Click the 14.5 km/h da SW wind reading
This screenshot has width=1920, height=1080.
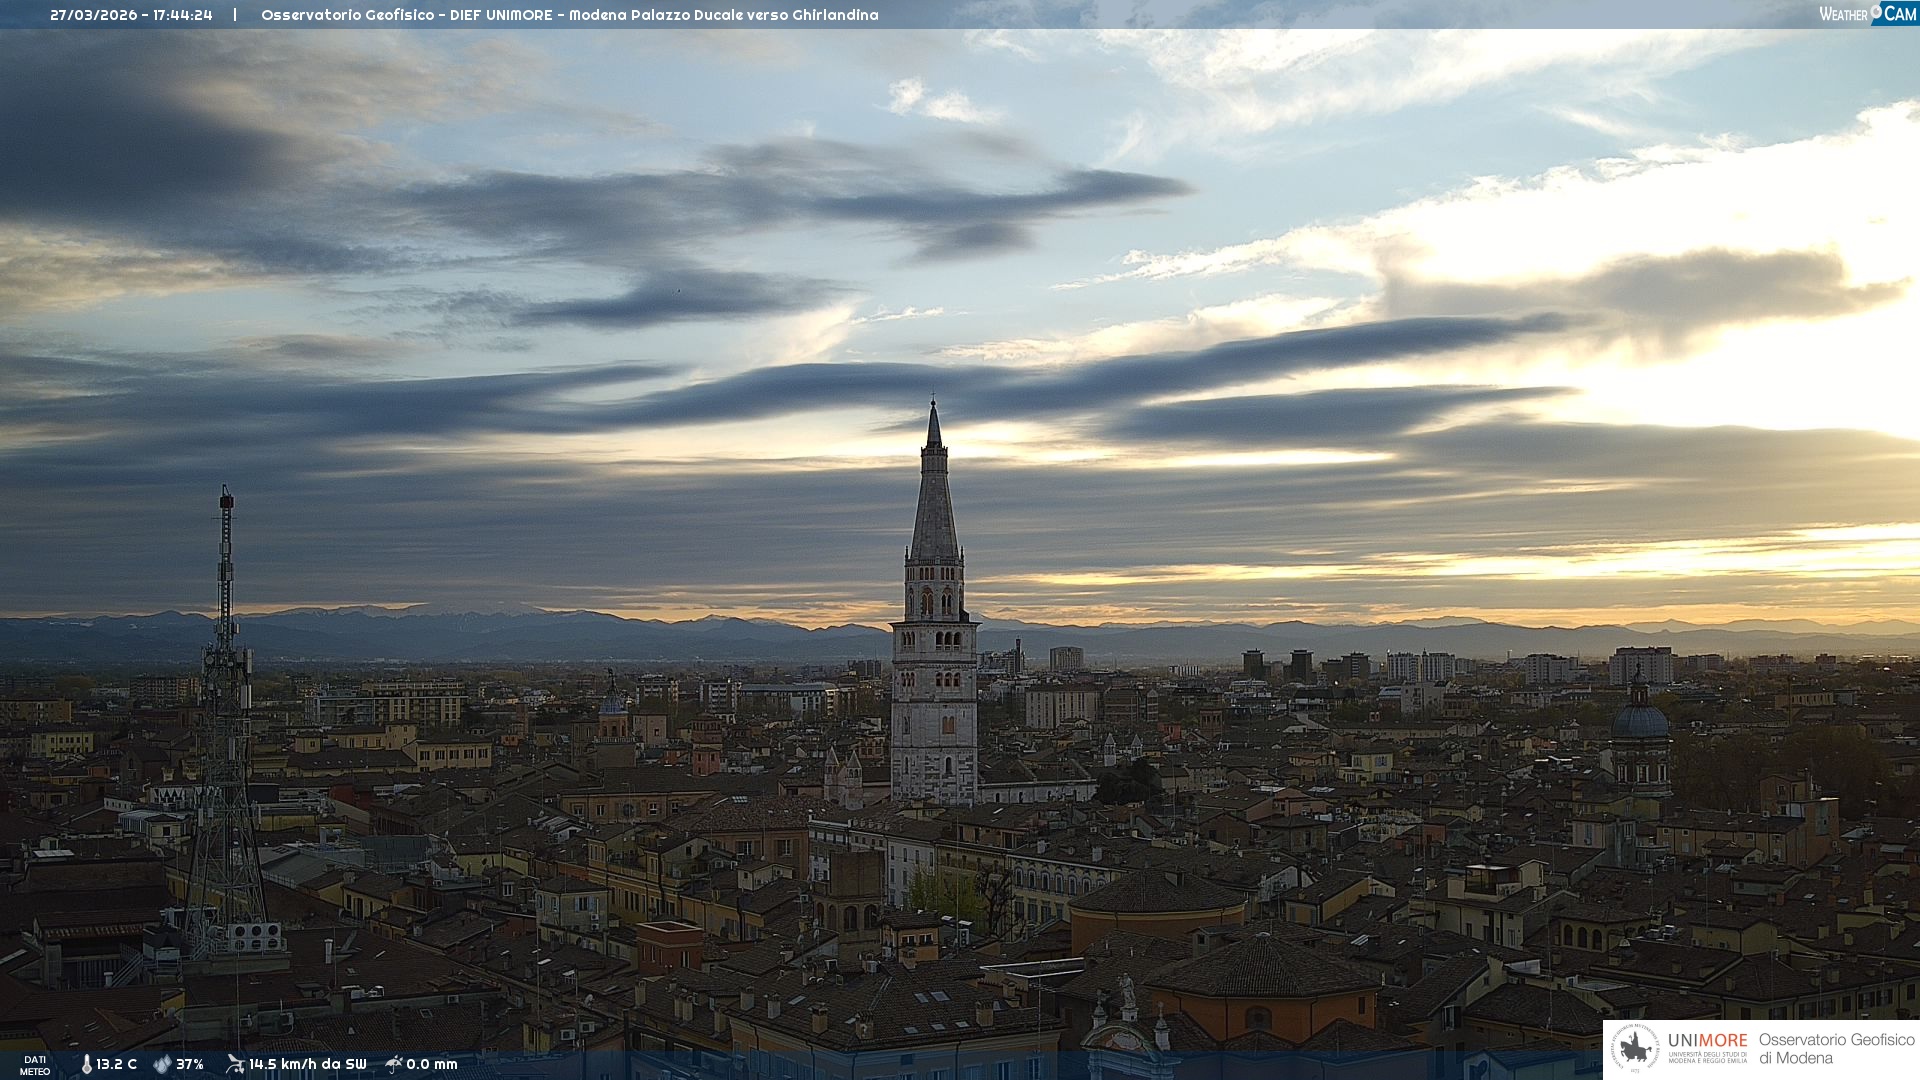[308, 1065]
